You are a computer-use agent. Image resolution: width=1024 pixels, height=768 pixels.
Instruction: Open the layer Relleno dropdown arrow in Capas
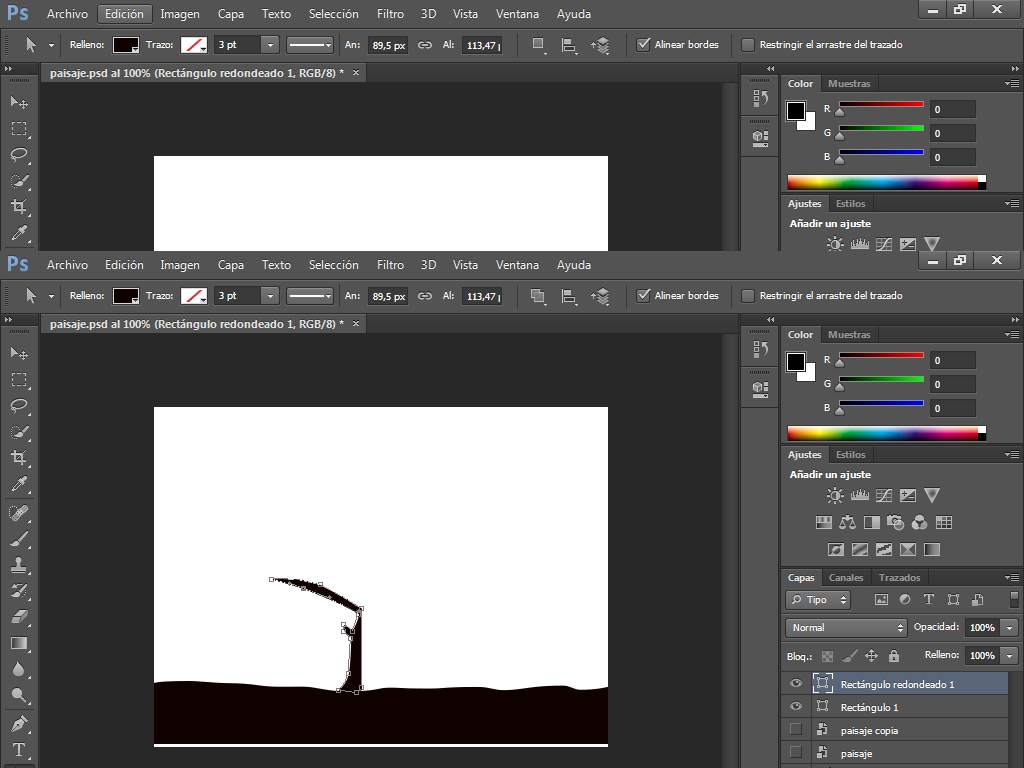coord(1010,656)
